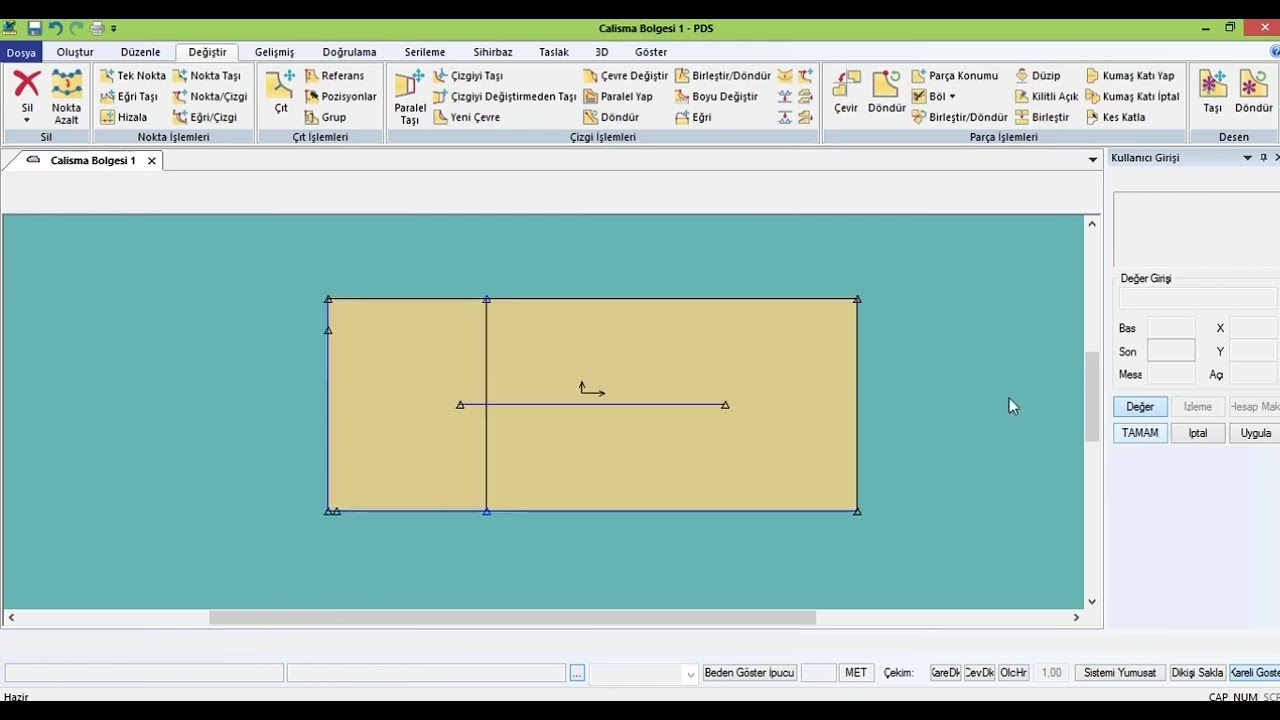Click the Kilitli Açık tool
The image size is (1280, 720).
click(x=1046, y=97)
